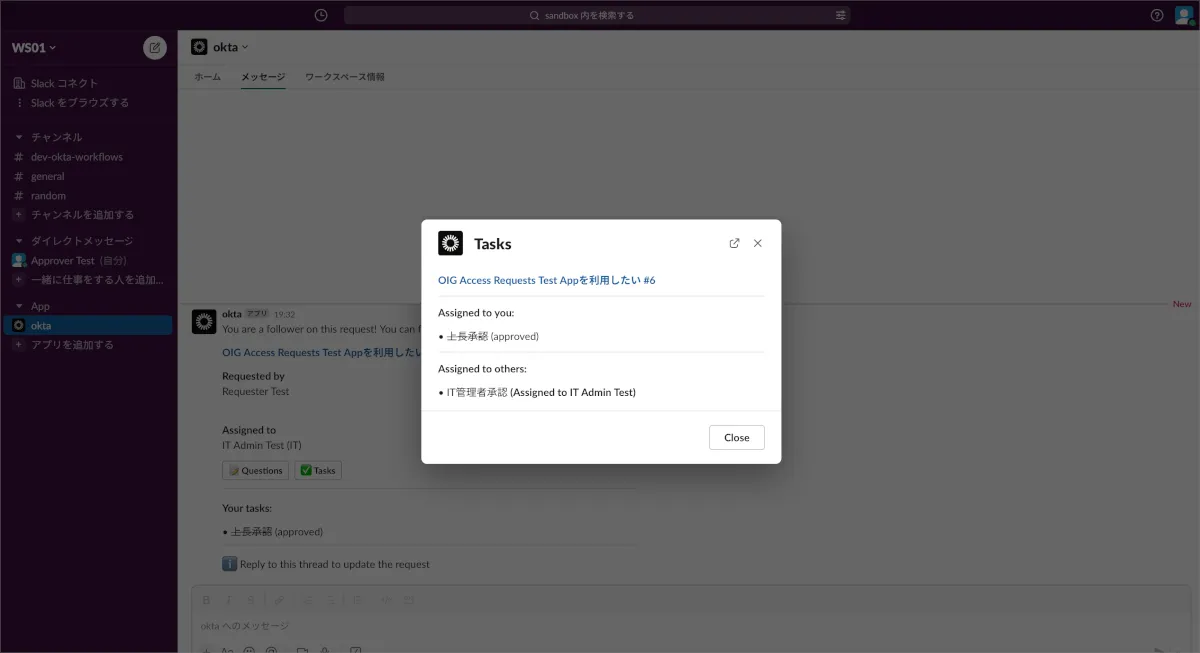Viewport: 1200px width, 653px height.
Task: Switch to the メッセージ tab
Action: (x=263, y=77)
